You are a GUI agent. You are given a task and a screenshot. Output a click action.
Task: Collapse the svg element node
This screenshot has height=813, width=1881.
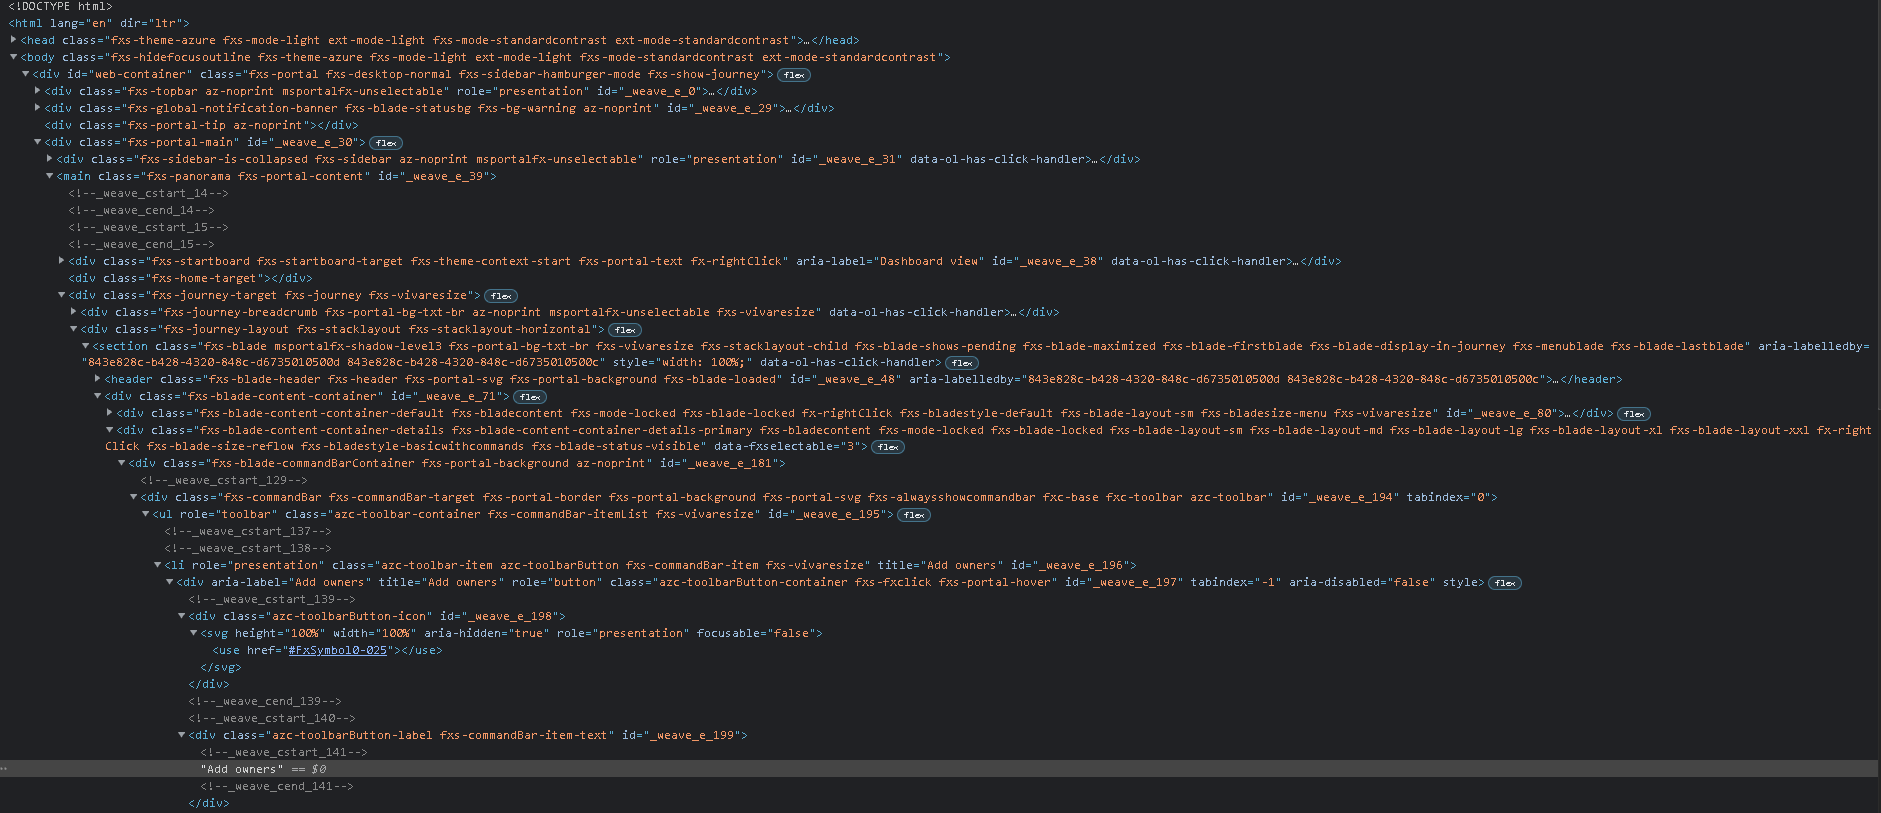pos(194,633)
